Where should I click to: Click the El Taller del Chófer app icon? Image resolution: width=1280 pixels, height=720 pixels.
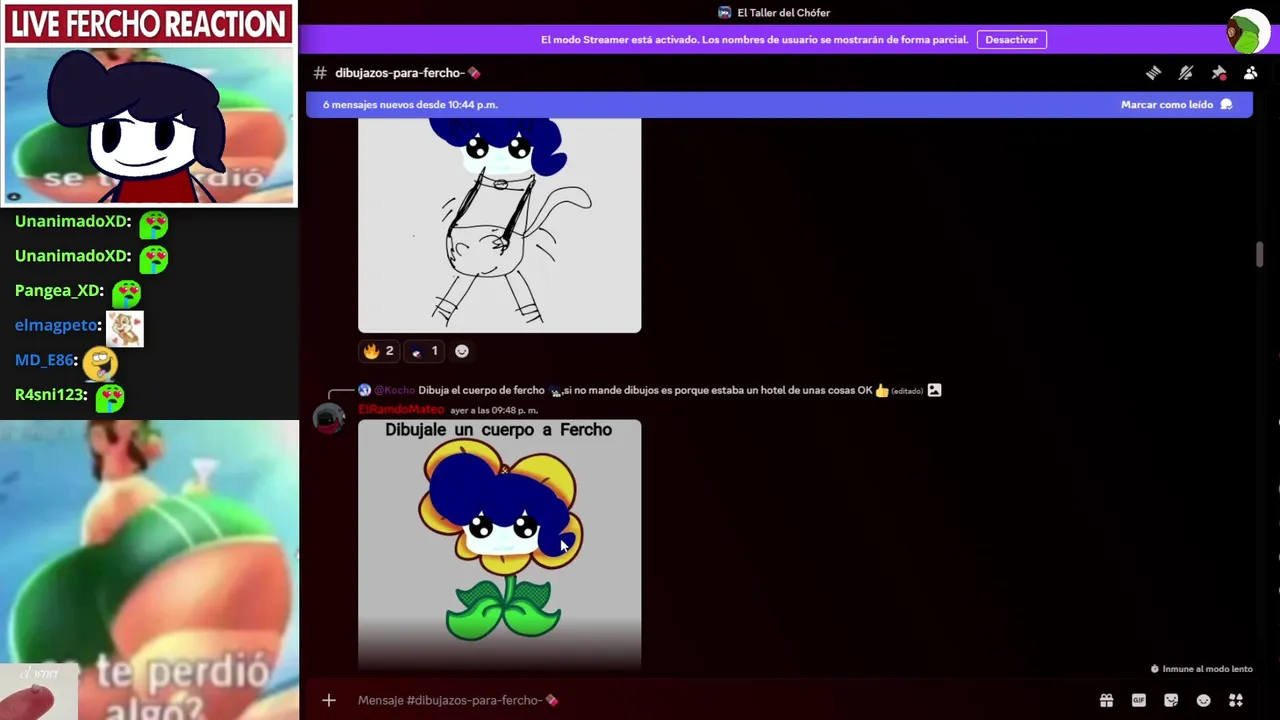[724, 13]
